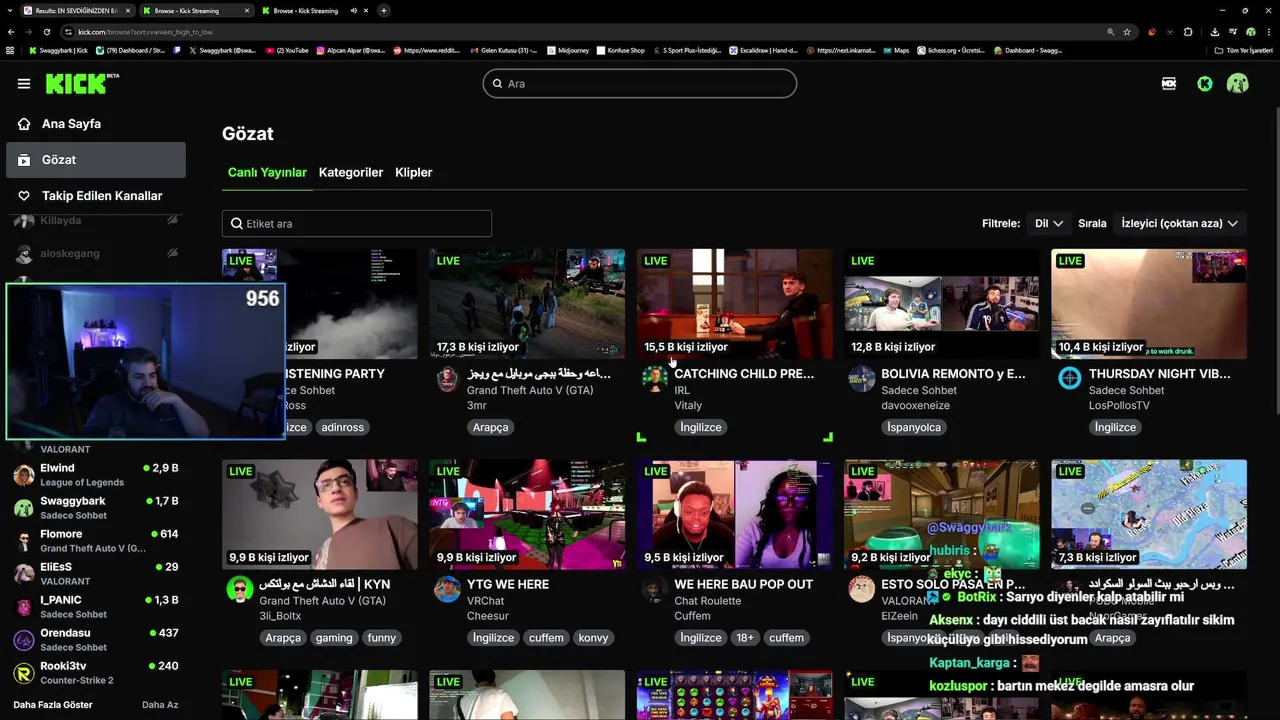Click the İspanyolca tag under davooxeneize stream
1280x720 pixels.
coord(914,427)
